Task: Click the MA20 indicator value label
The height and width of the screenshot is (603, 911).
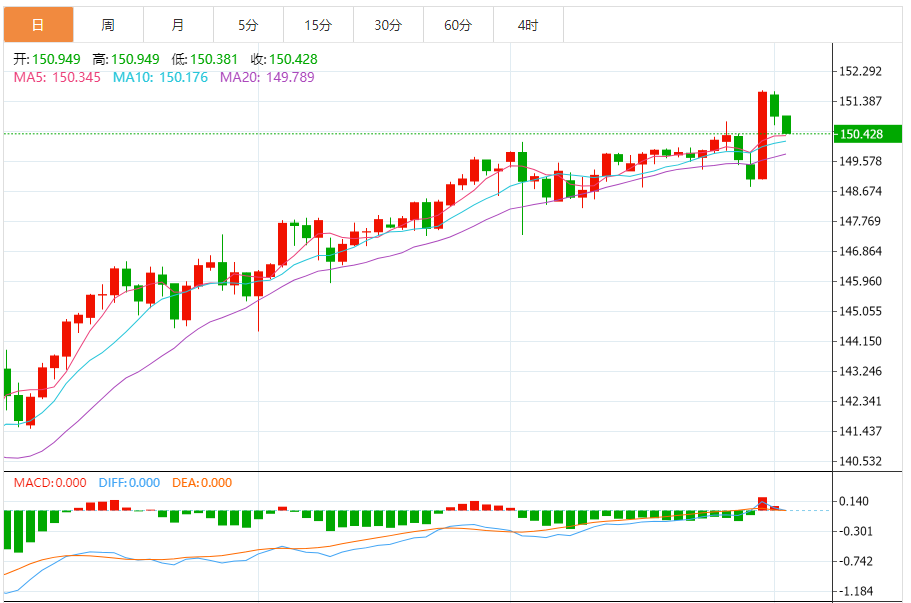Action: tap(267, 77)
